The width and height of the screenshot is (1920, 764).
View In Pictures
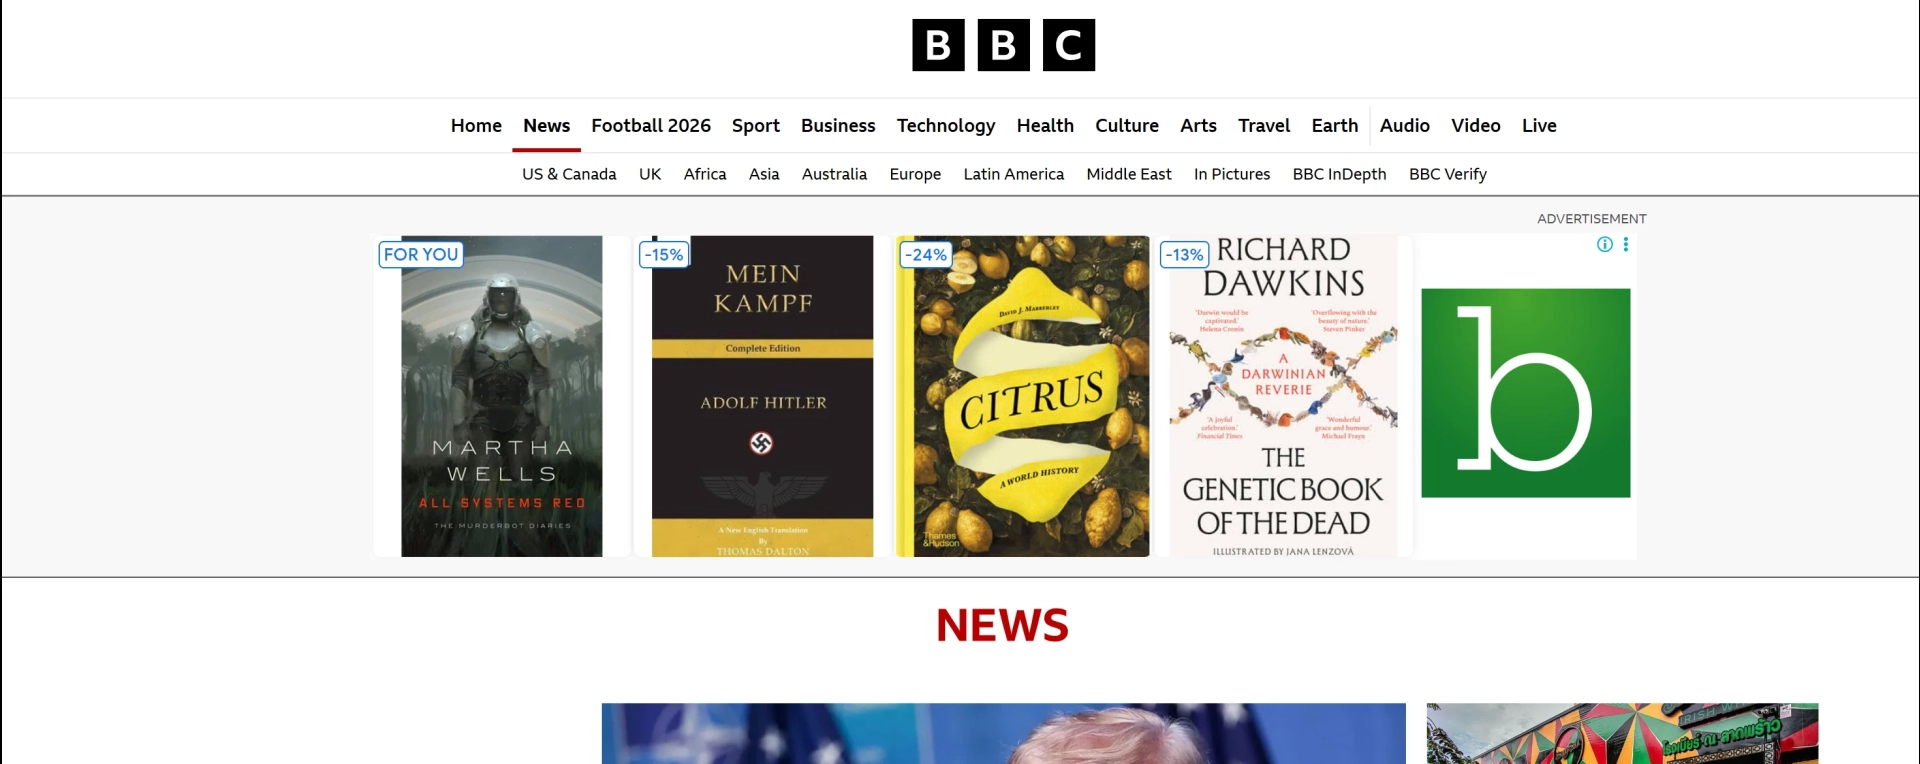[1232, 174]
